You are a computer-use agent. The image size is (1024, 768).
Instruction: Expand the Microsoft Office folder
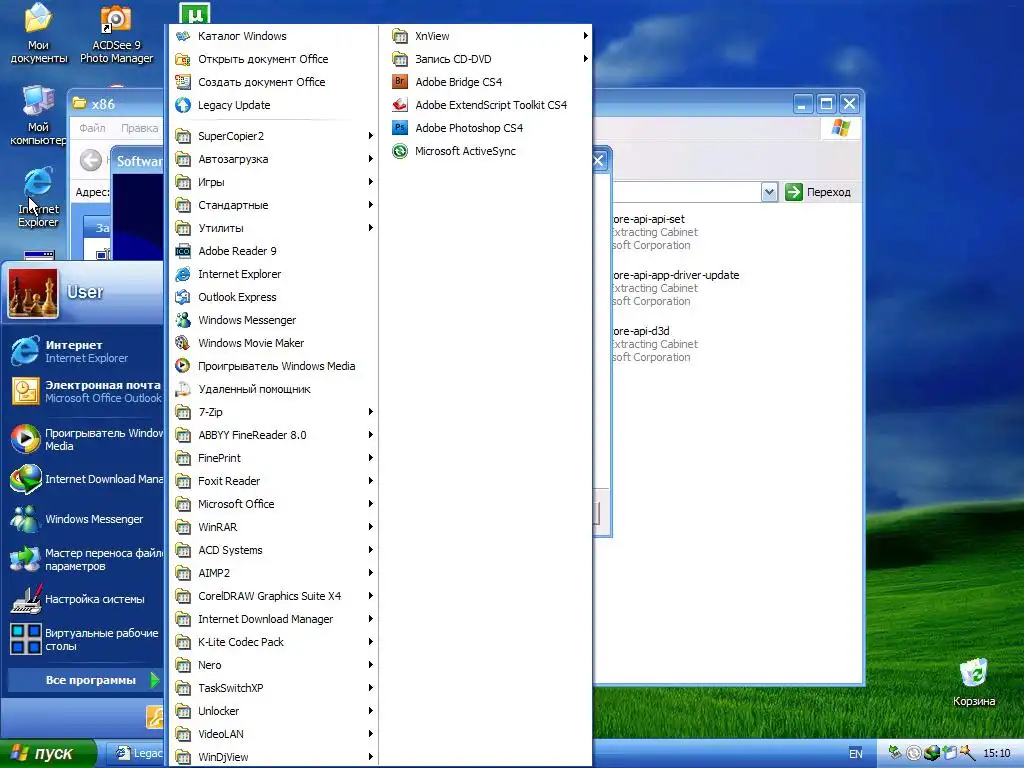(274, 504)
